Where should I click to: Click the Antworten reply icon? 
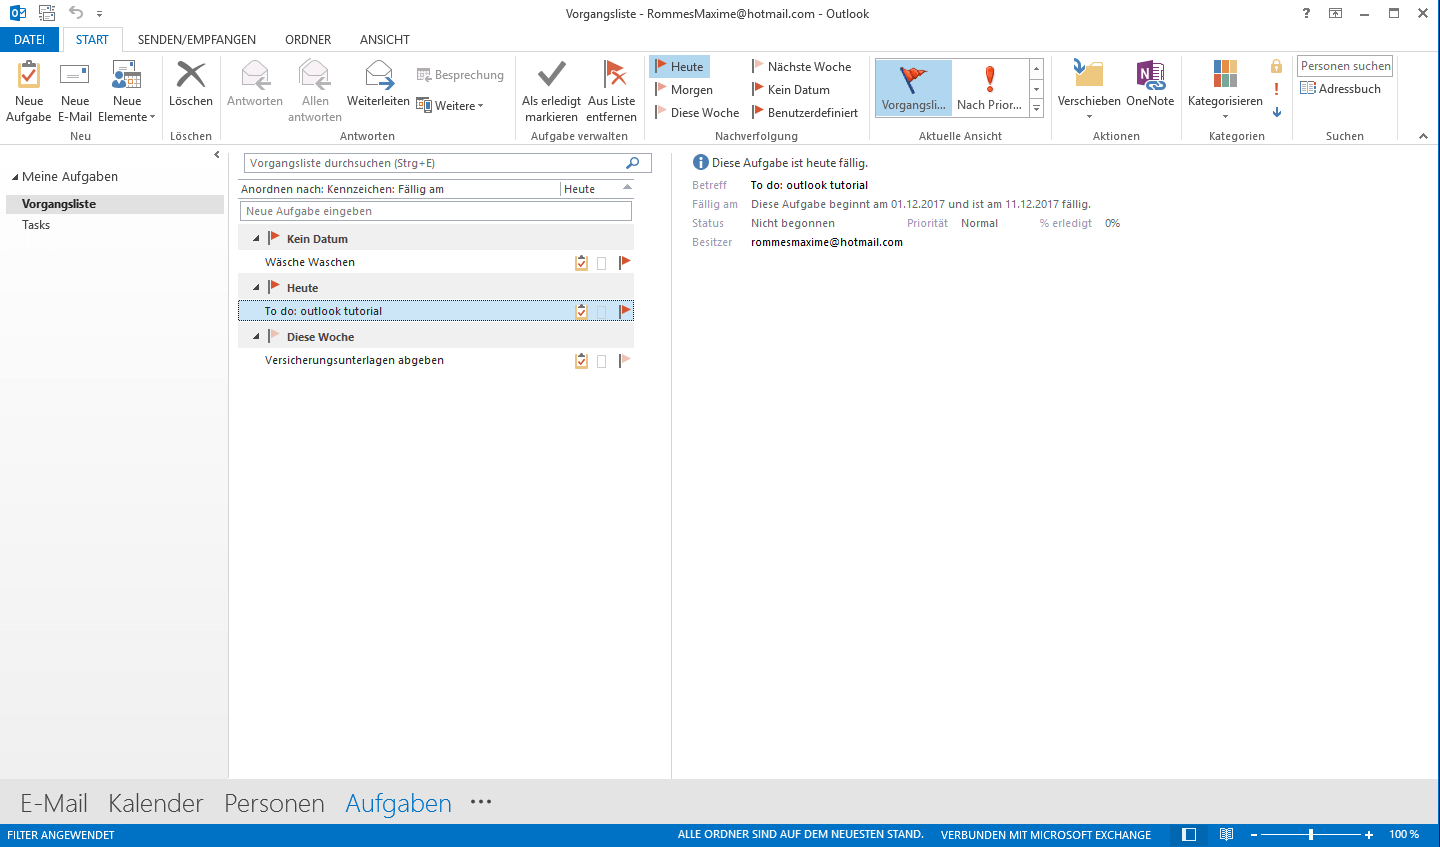click(x=255, y=75)
